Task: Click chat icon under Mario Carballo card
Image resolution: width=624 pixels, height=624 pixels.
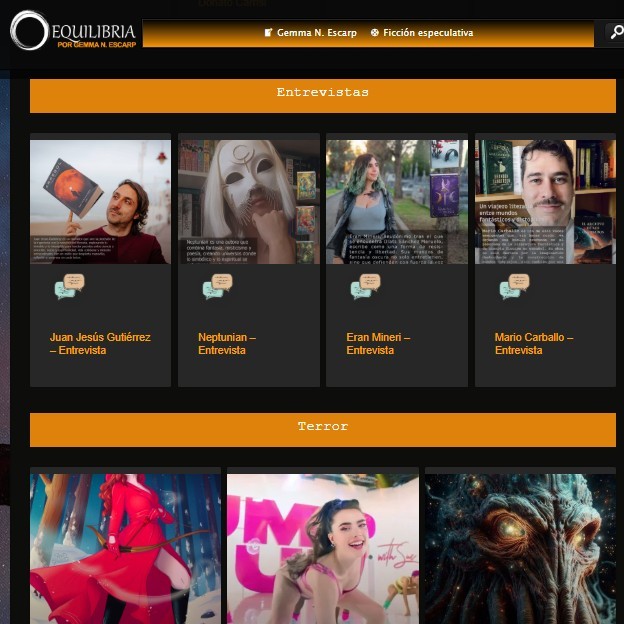Action: tap(514, 286)
